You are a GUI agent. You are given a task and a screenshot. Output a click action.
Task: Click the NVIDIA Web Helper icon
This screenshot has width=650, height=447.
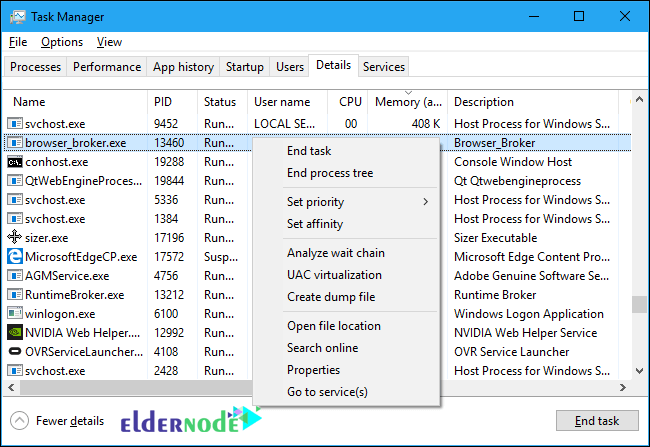pos(15,333)
